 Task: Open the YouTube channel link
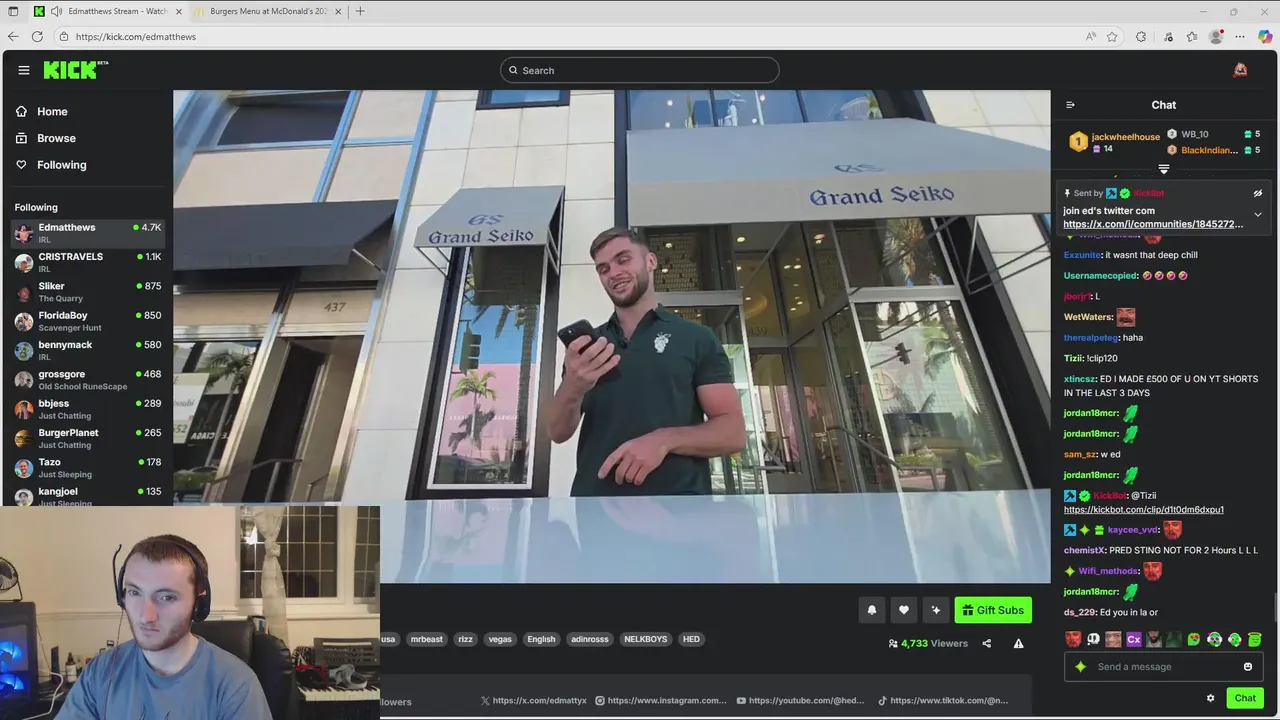[x=800, y=701]
